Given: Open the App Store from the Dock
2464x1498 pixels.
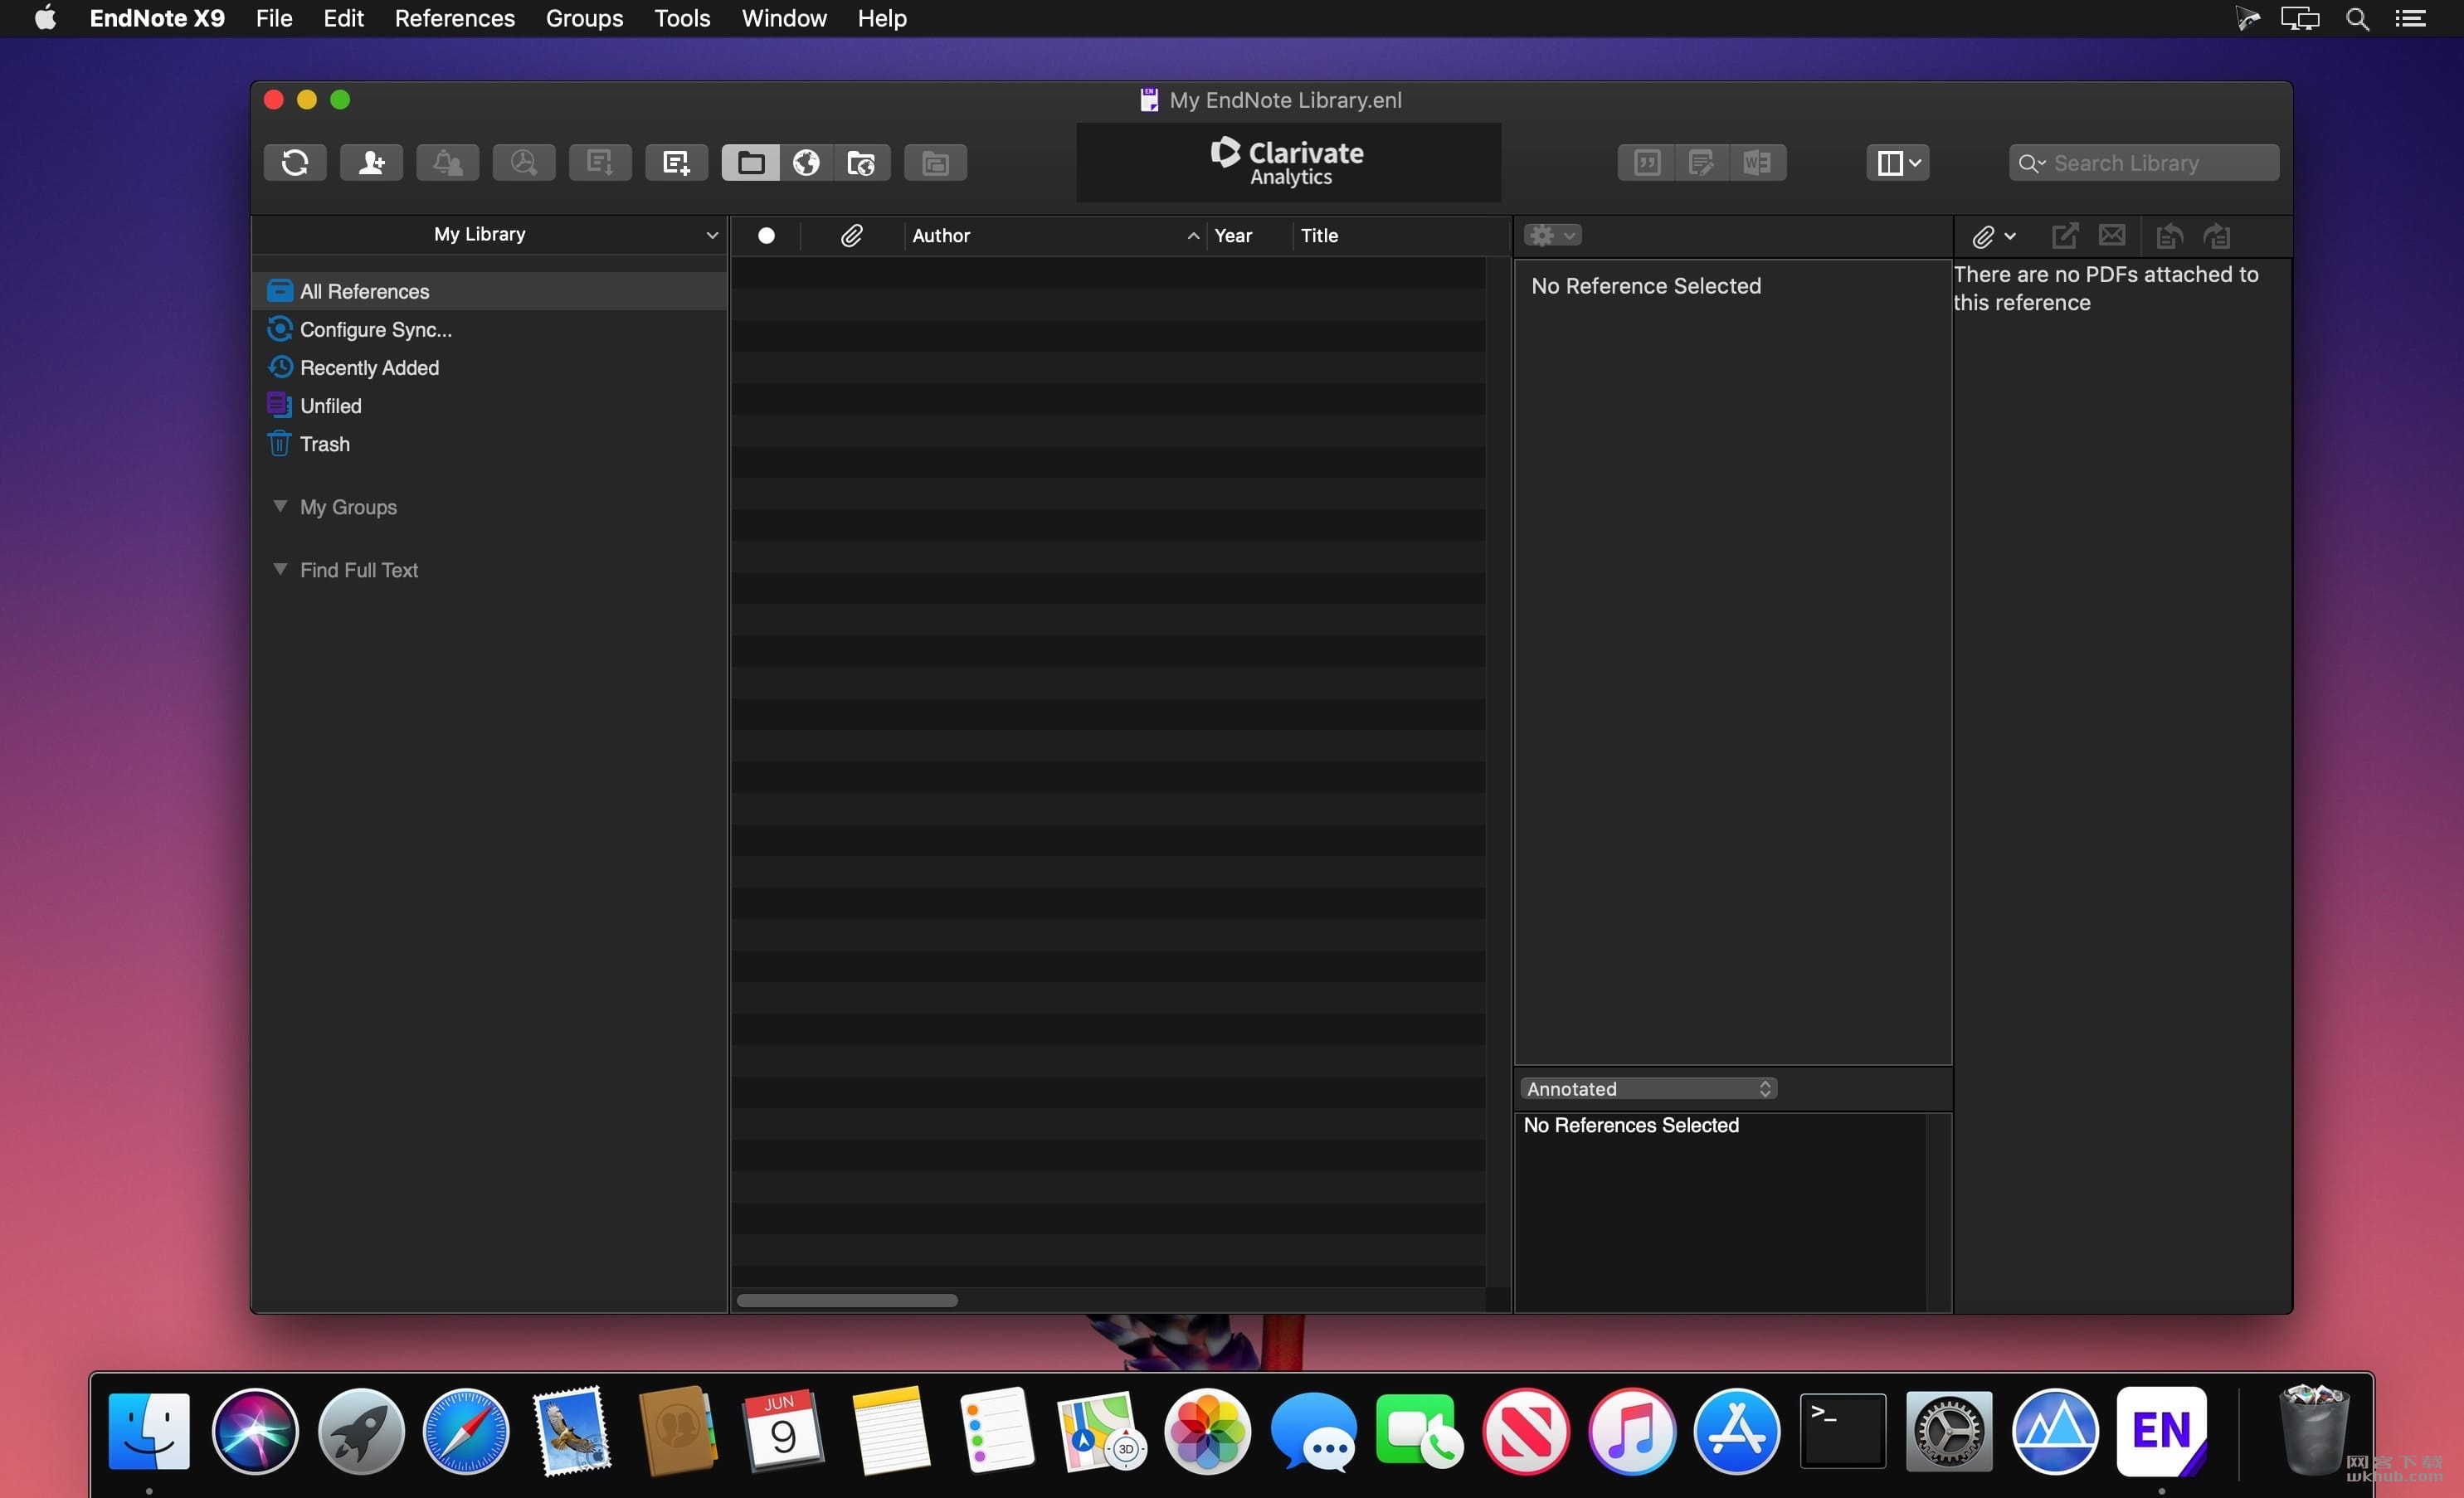Looking at the screenshot, I should (1737, 1431).
